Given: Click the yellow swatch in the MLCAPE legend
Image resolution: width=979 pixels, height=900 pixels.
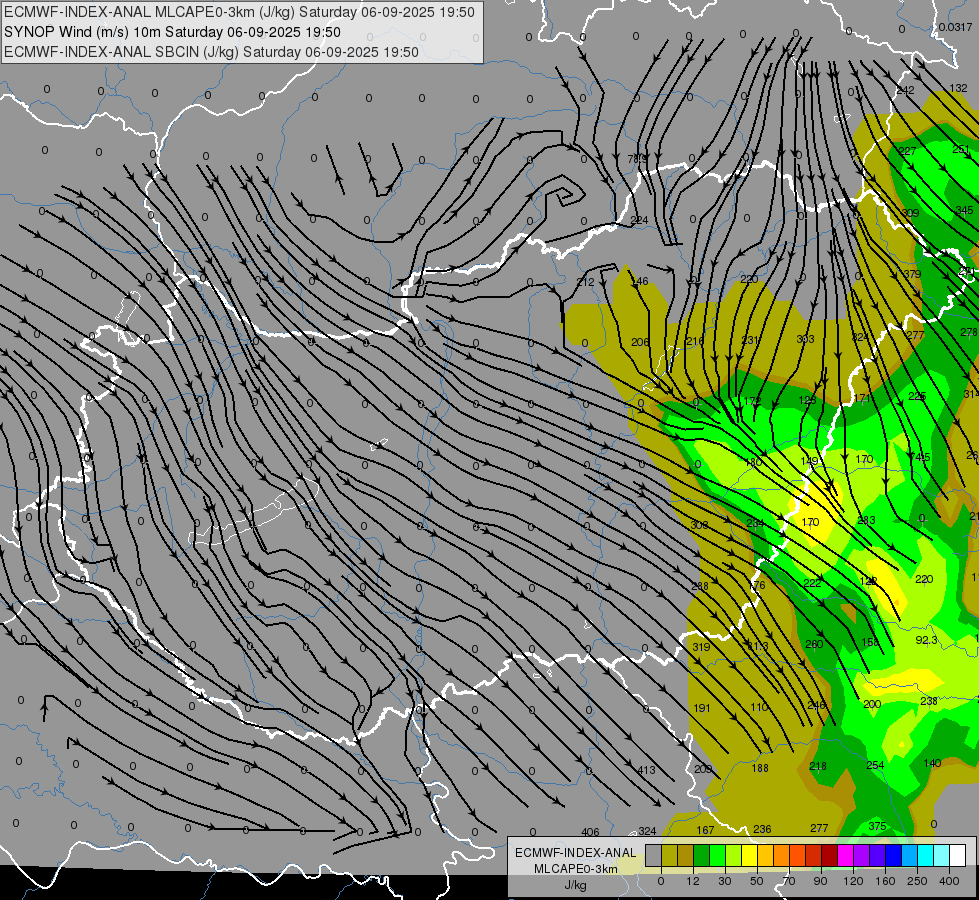Looking at the screenshot, I should [x=749, y=856].
